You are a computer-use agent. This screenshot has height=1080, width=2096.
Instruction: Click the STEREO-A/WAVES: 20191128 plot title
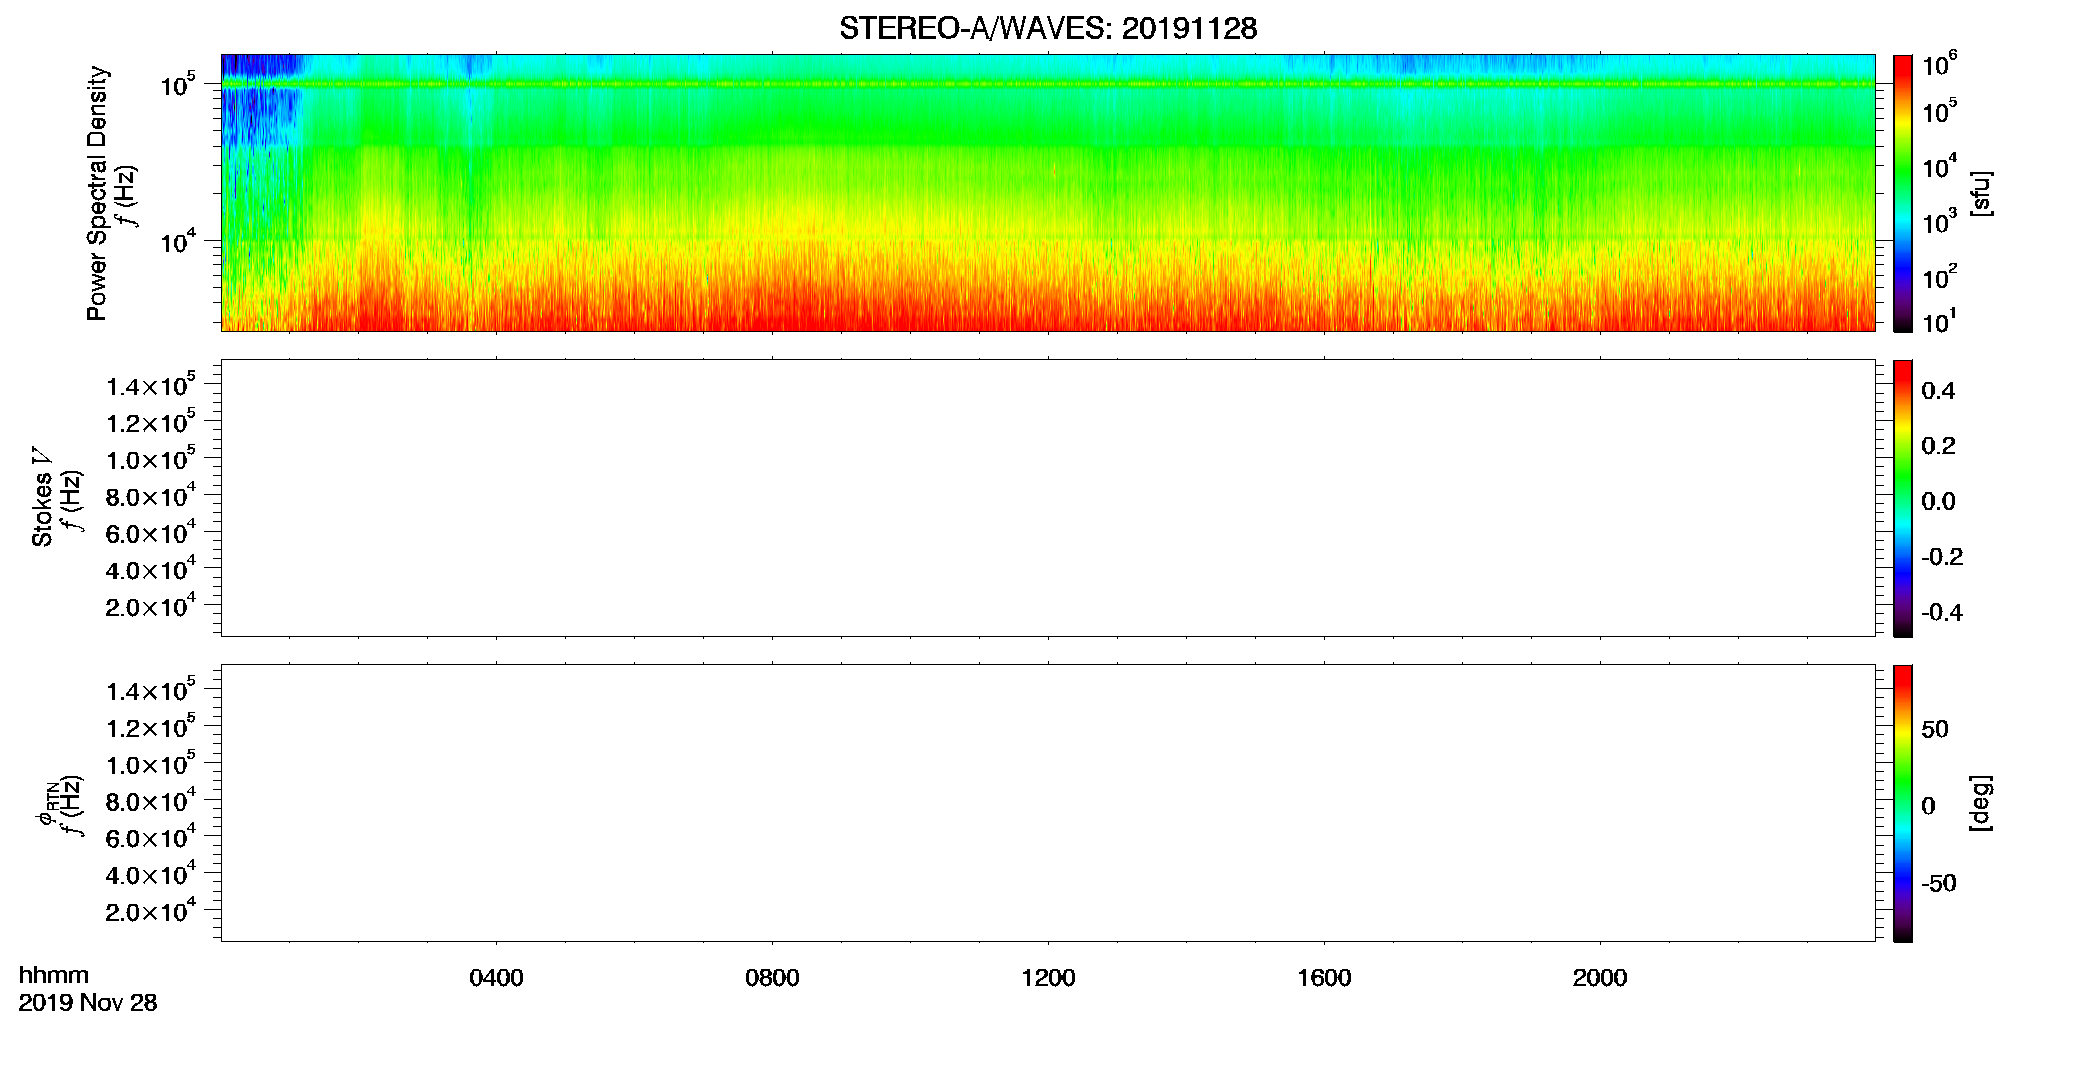(x=1048, y=28)
